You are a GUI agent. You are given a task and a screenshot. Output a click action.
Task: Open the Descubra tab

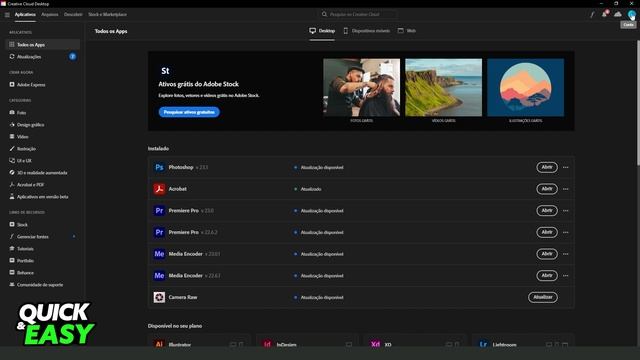[73, 14]
